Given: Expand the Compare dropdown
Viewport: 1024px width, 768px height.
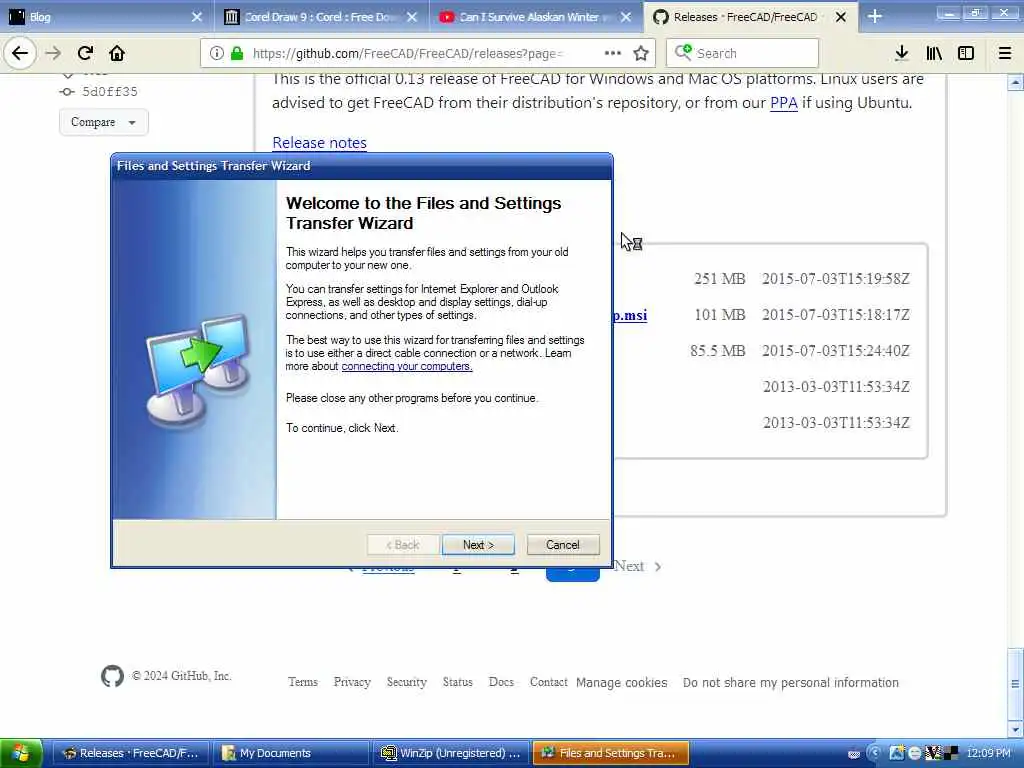Looking at the screenshot, I should click(104, 122).
